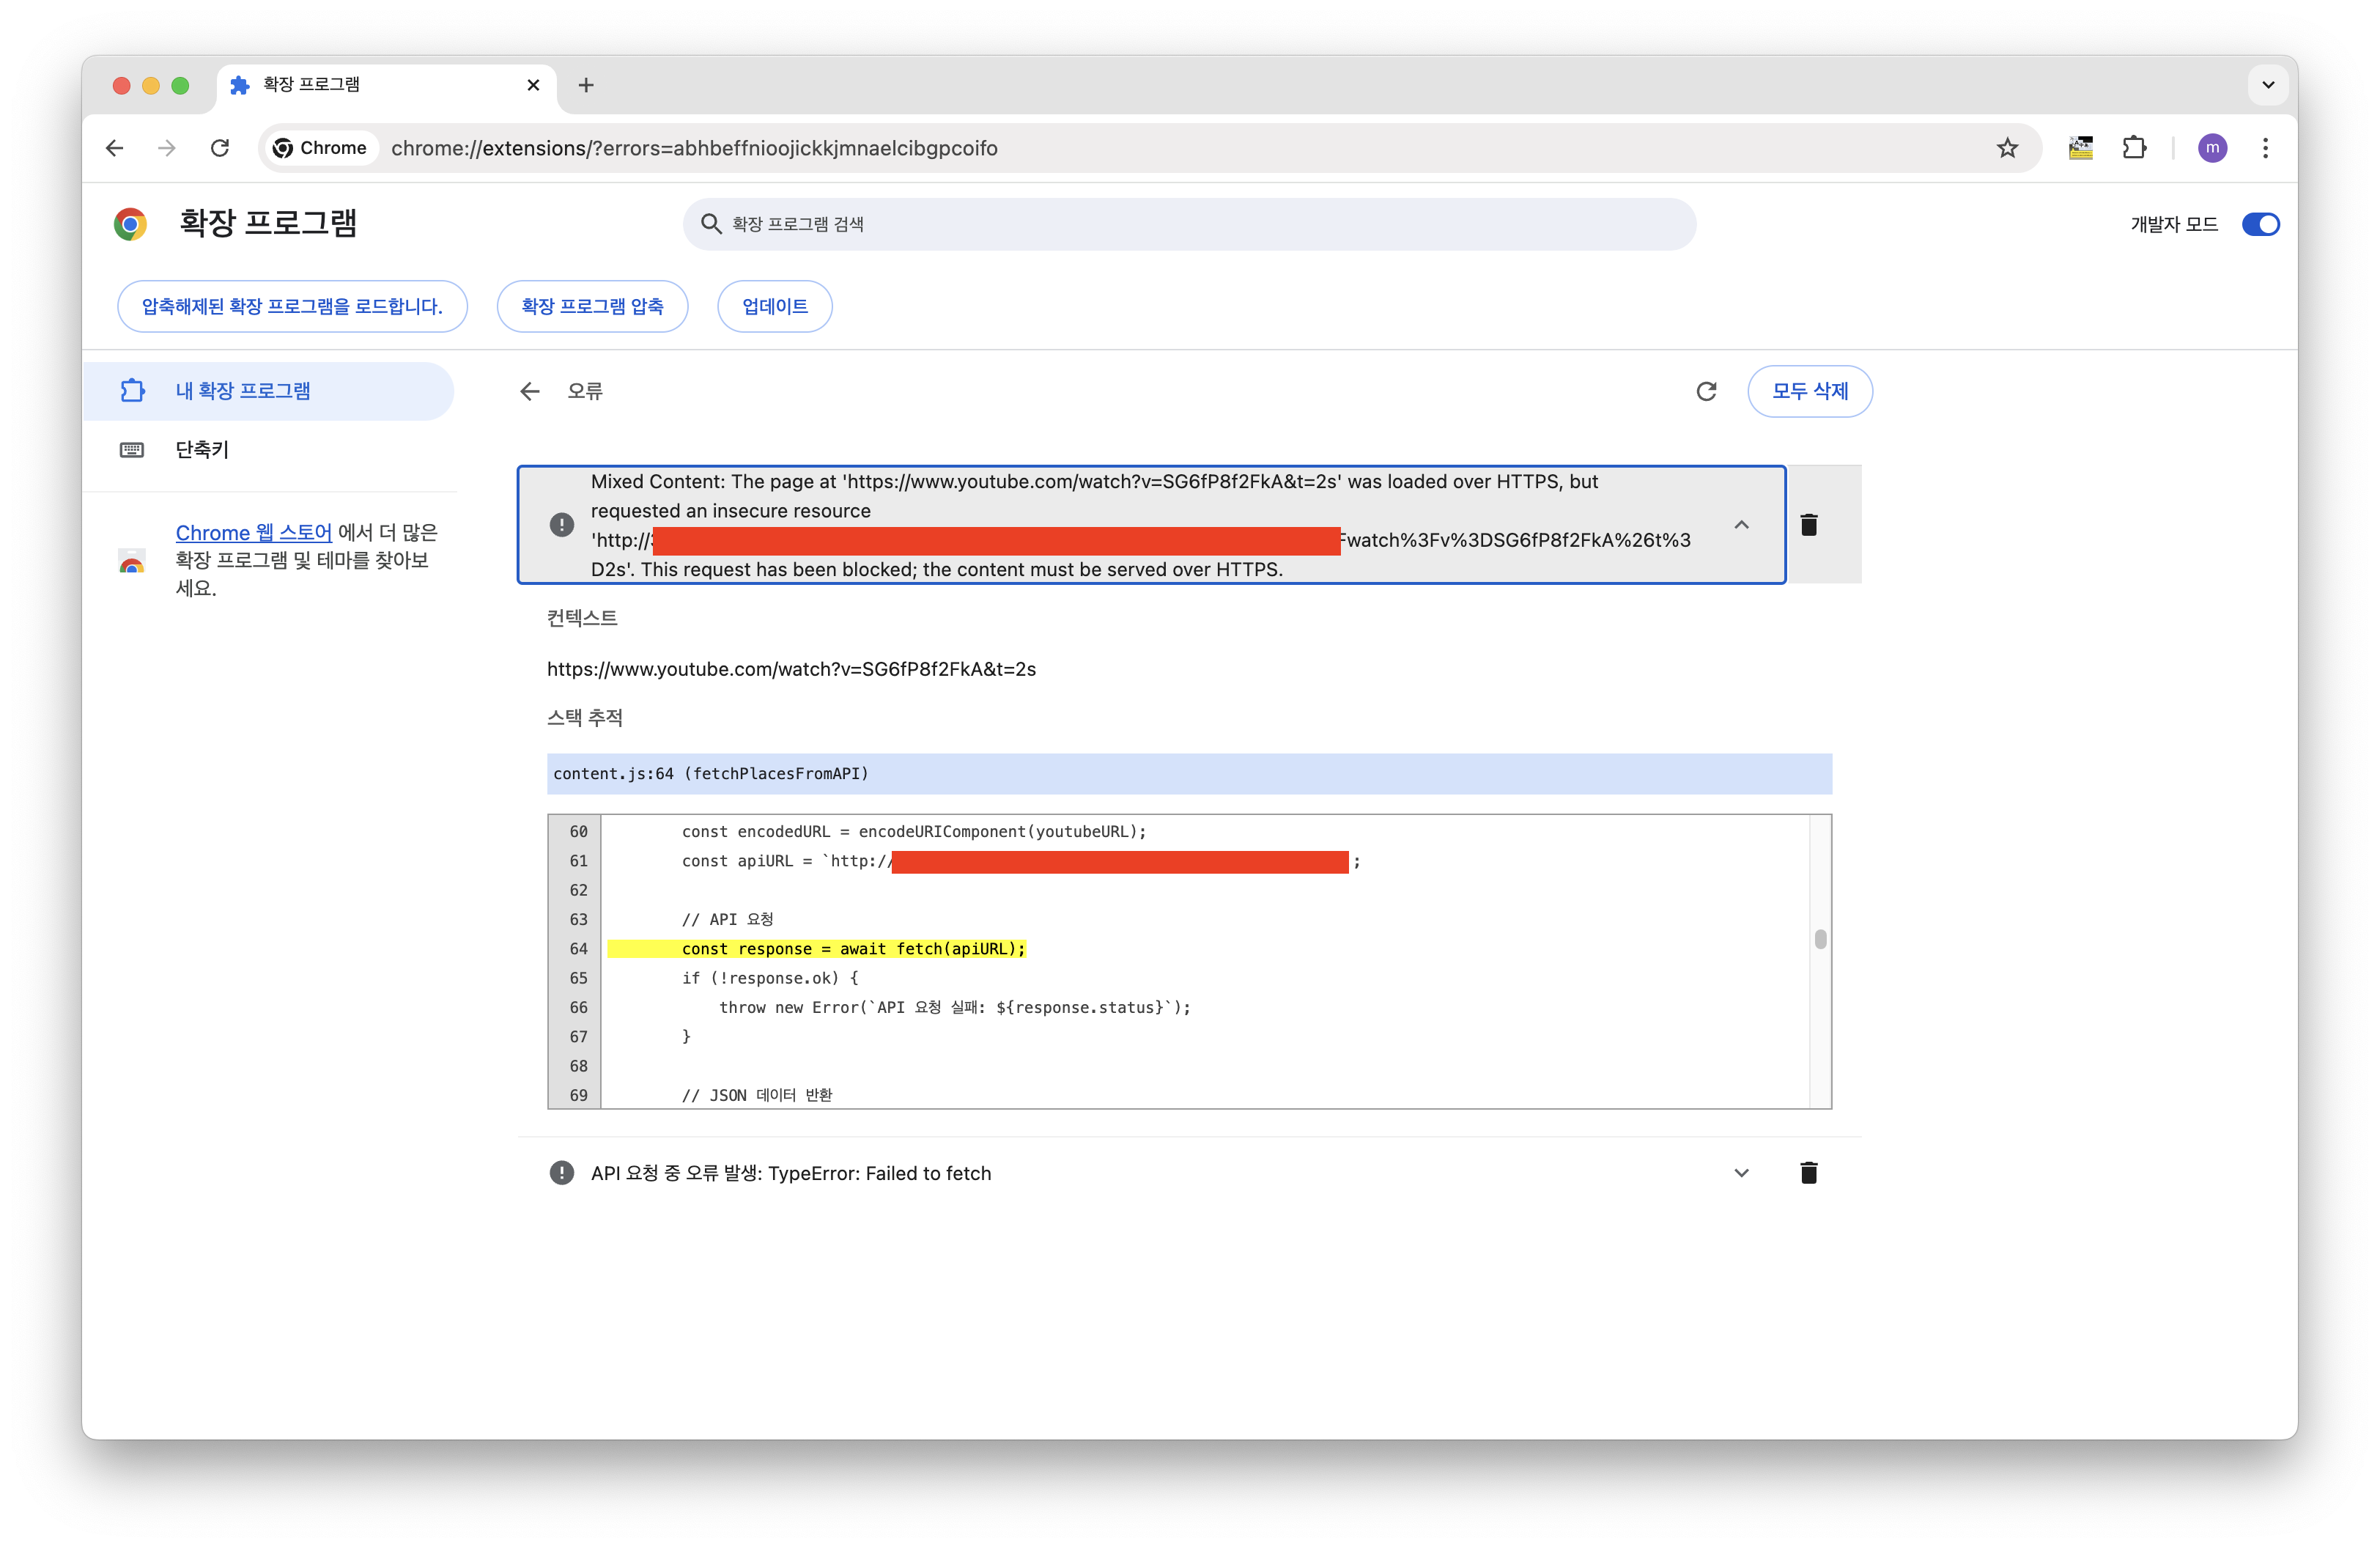Screen dimensions: 2380x1548
Task: Click the 확장 프로그램 tab title
Action: (x=311, y=85)
